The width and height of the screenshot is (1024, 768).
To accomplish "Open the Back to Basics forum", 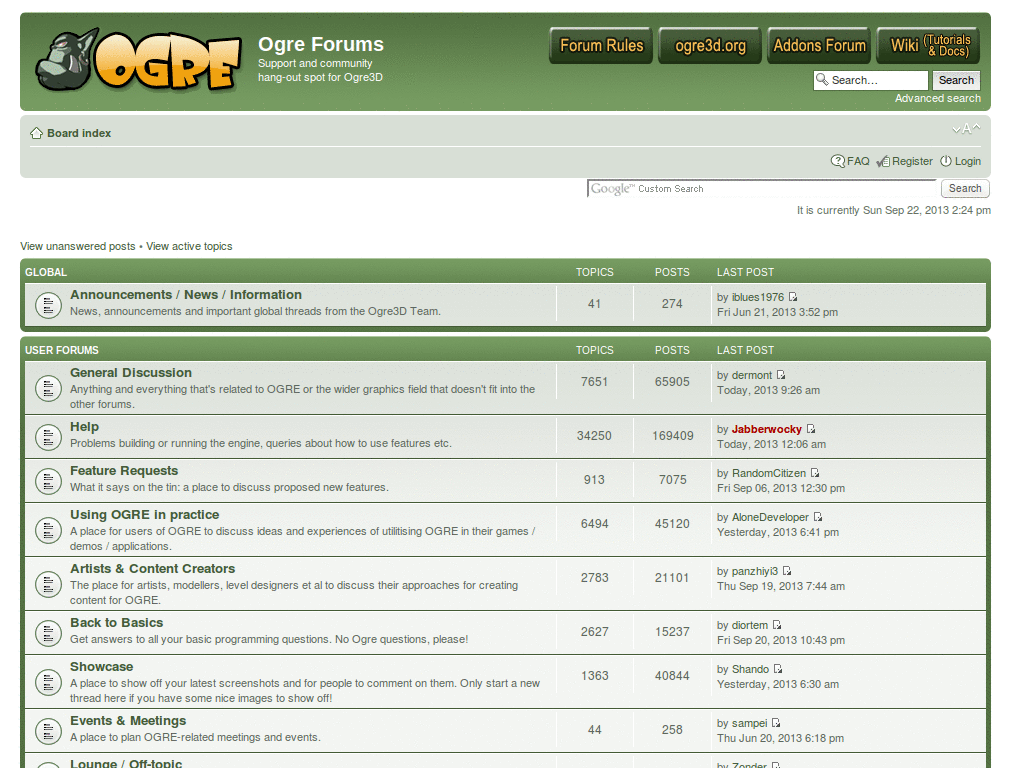I will (117, 623).
